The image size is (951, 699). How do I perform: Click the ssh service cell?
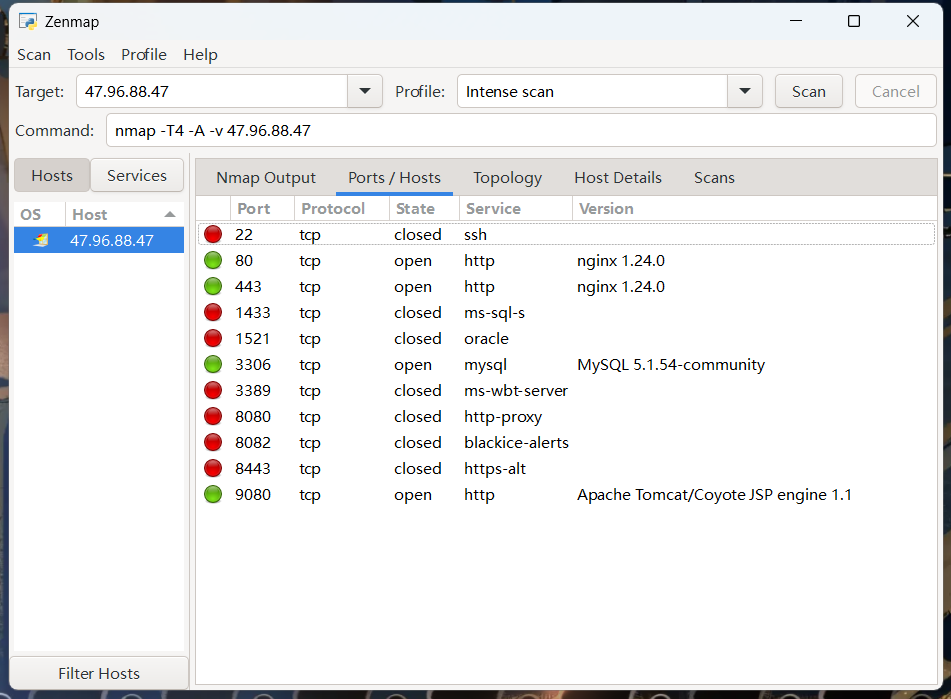tap(476, 235)
